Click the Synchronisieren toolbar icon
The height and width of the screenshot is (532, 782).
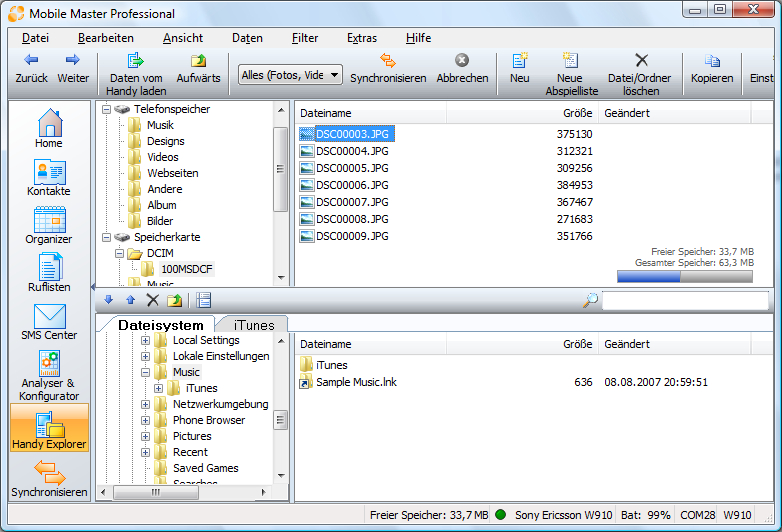point(388,61)
